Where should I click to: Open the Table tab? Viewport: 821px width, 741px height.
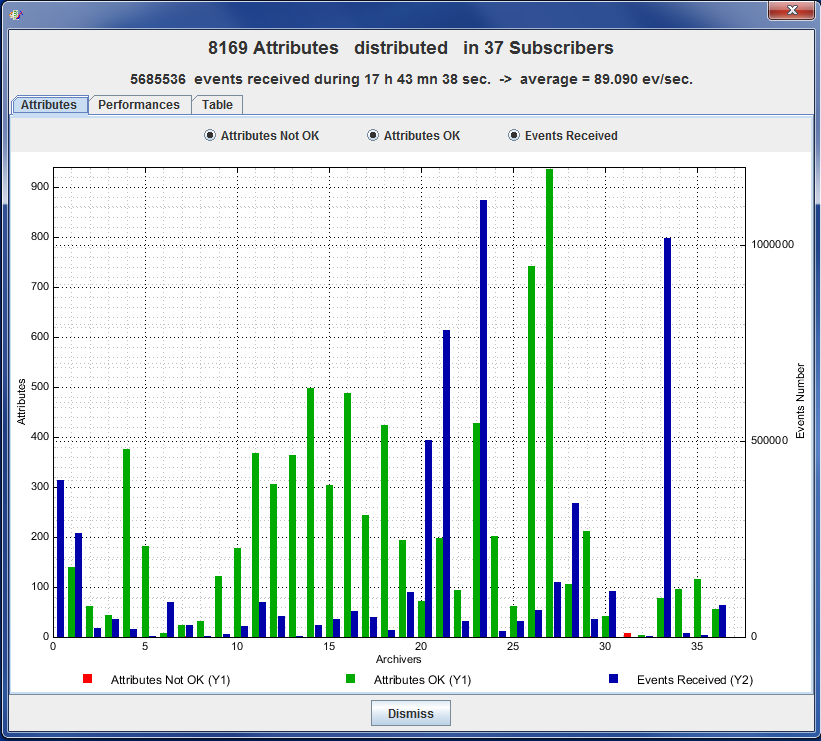coord(217,105)
